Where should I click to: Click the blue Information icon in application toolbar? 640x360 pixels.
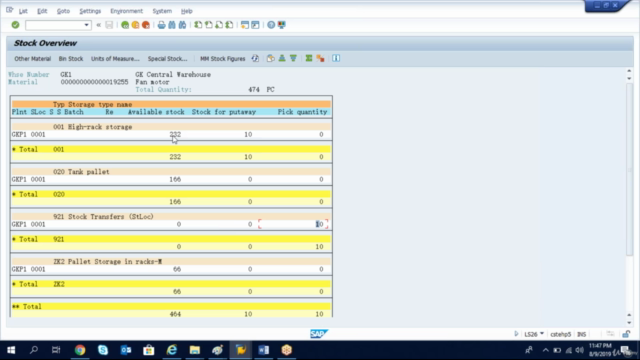click(x=336, y=58)
